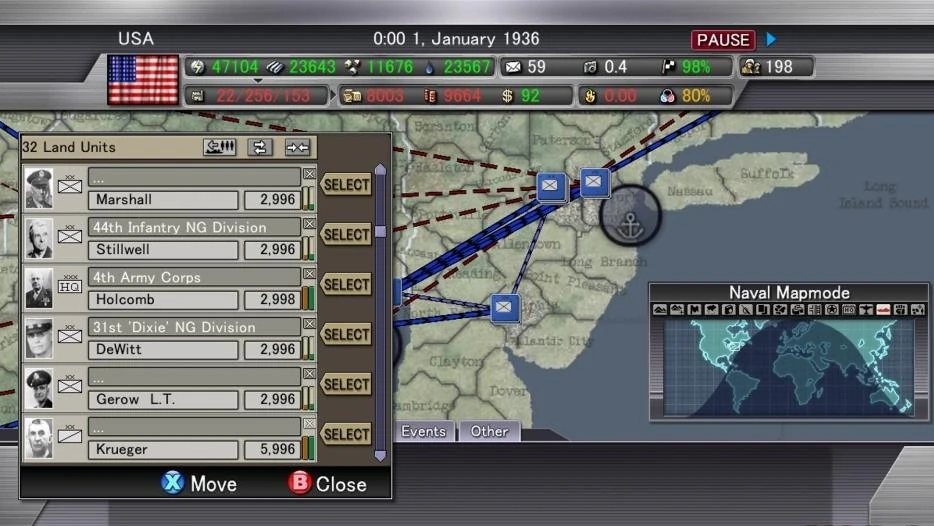Click SELECT for DeWitt's 31st Dixie Division
This screenshot has width=934, height=526.
pyautogui.click(x=347, y=335)
